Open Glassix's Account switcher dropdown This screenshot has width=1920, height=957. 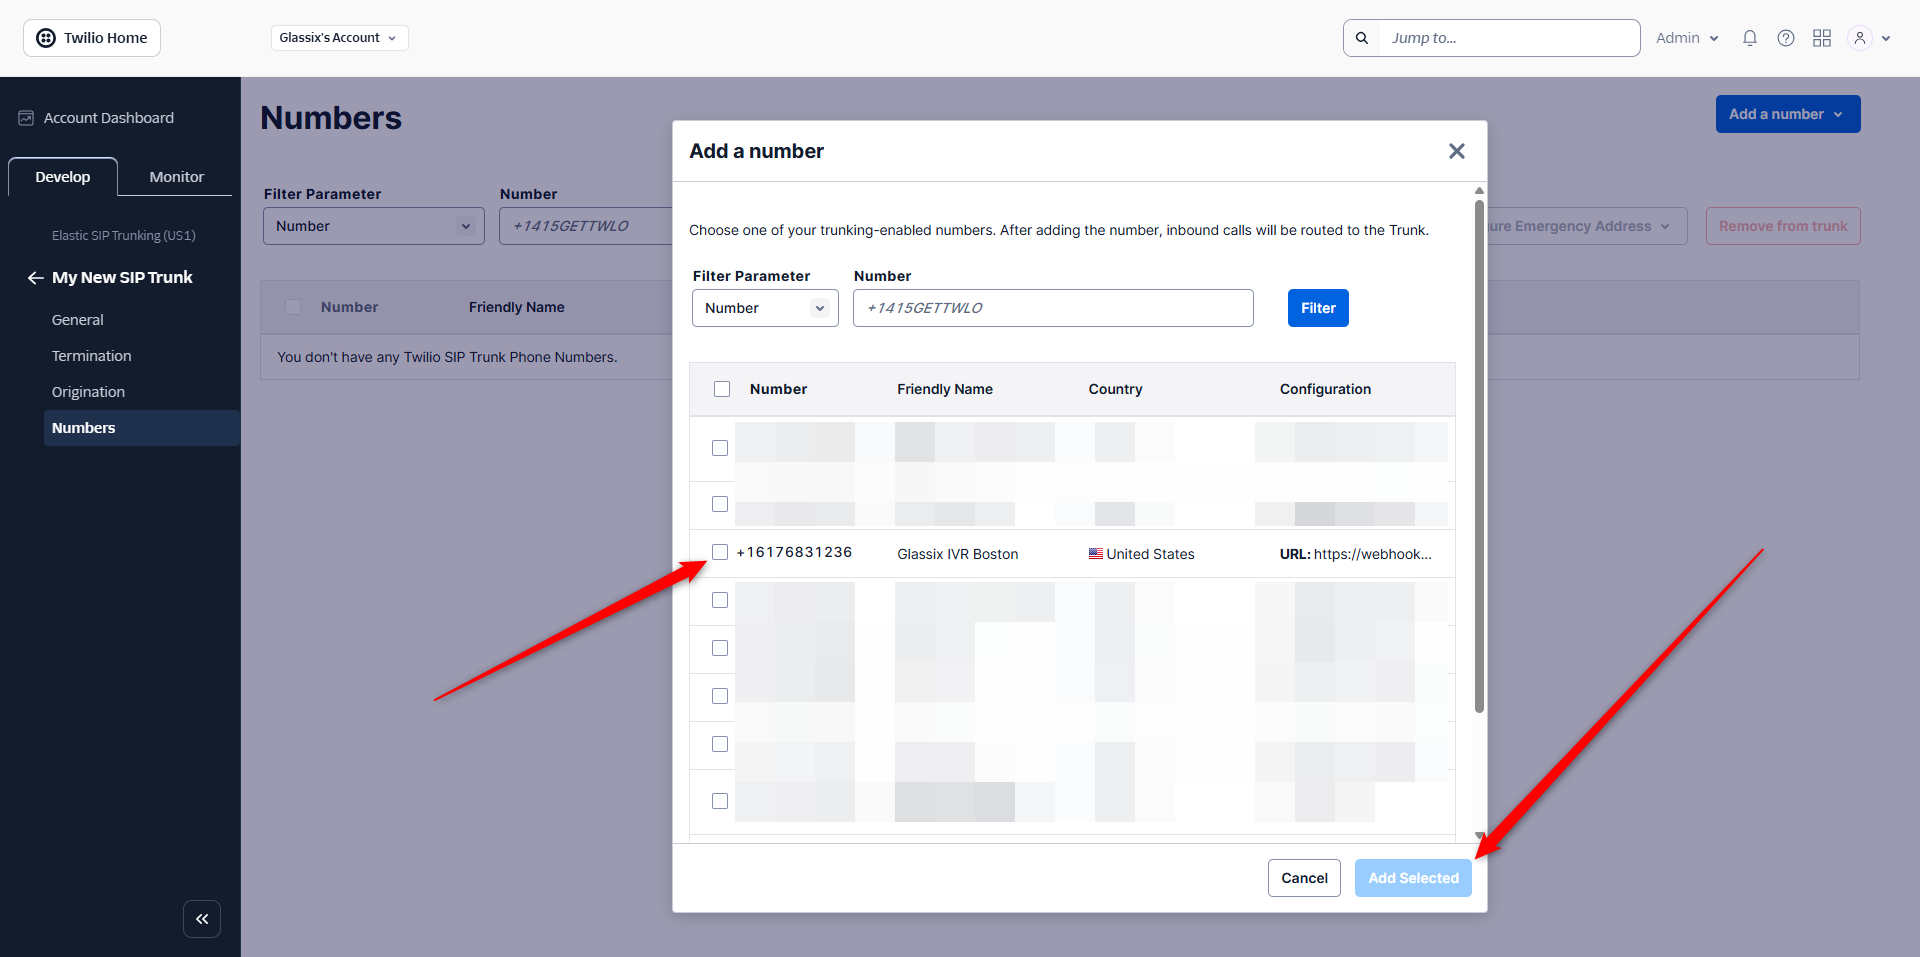click(x=339, y=38)
